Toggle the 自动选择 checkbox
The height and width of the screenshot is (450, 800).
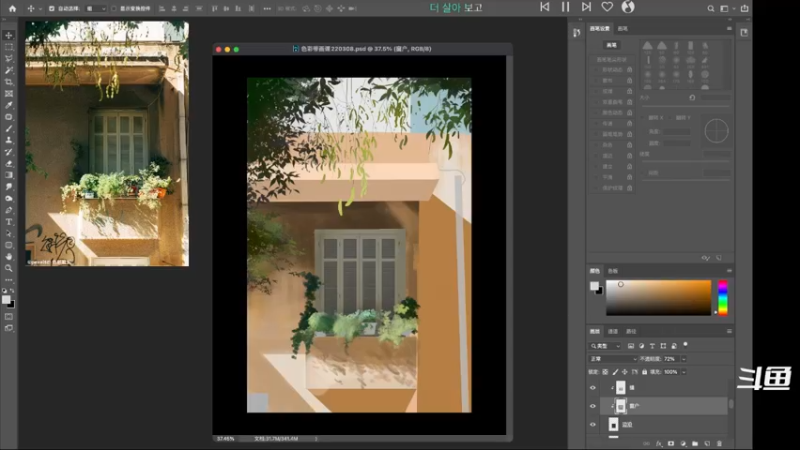52,9
